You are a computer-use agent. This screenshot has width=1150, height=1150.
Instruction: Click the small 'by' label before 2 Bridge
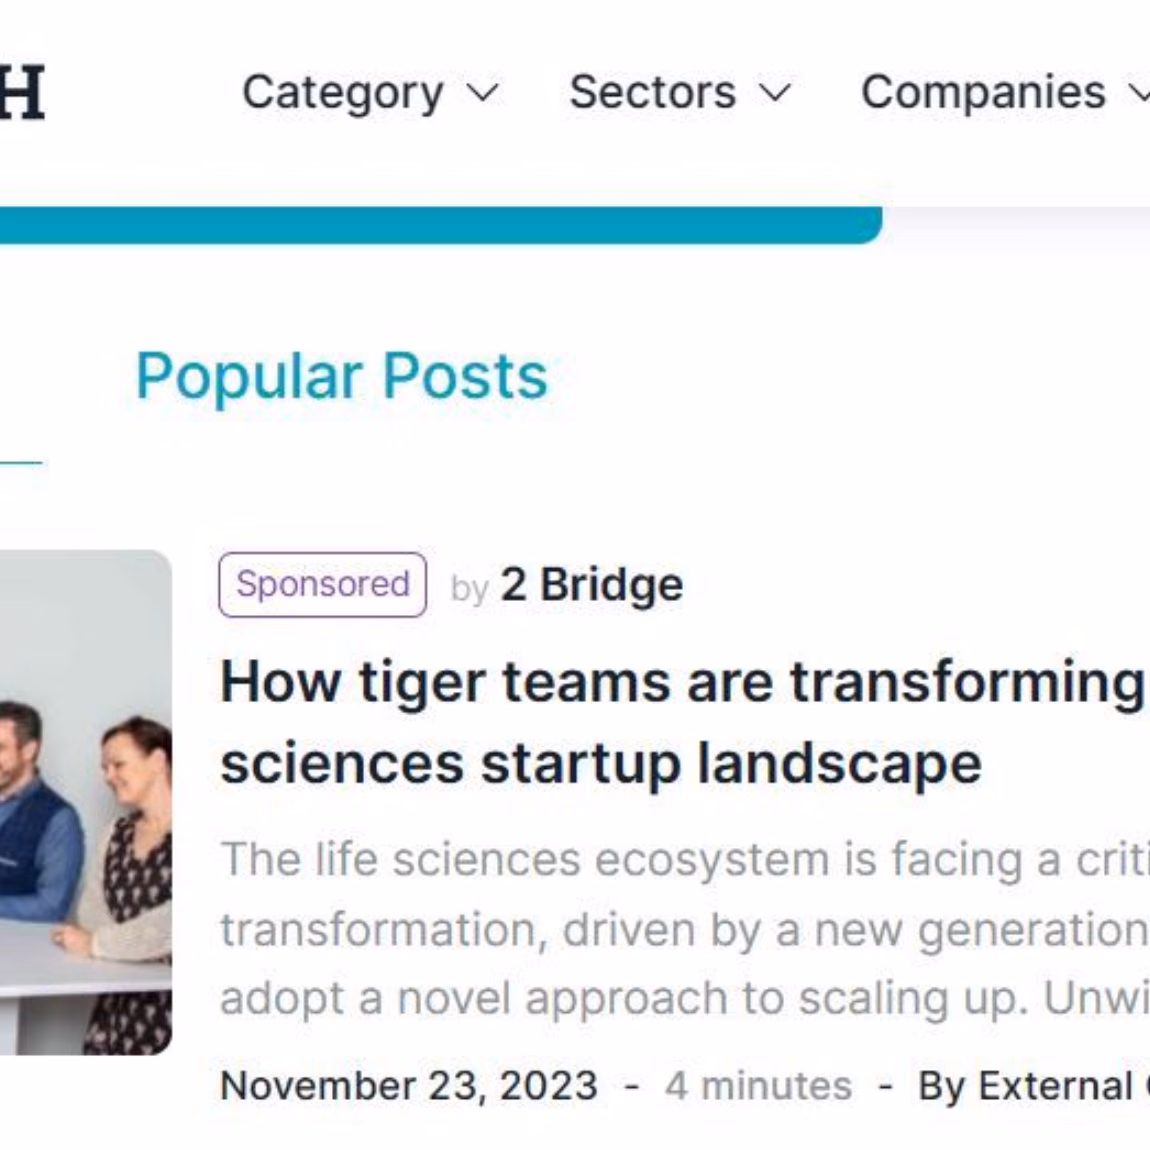coord(469,589)
